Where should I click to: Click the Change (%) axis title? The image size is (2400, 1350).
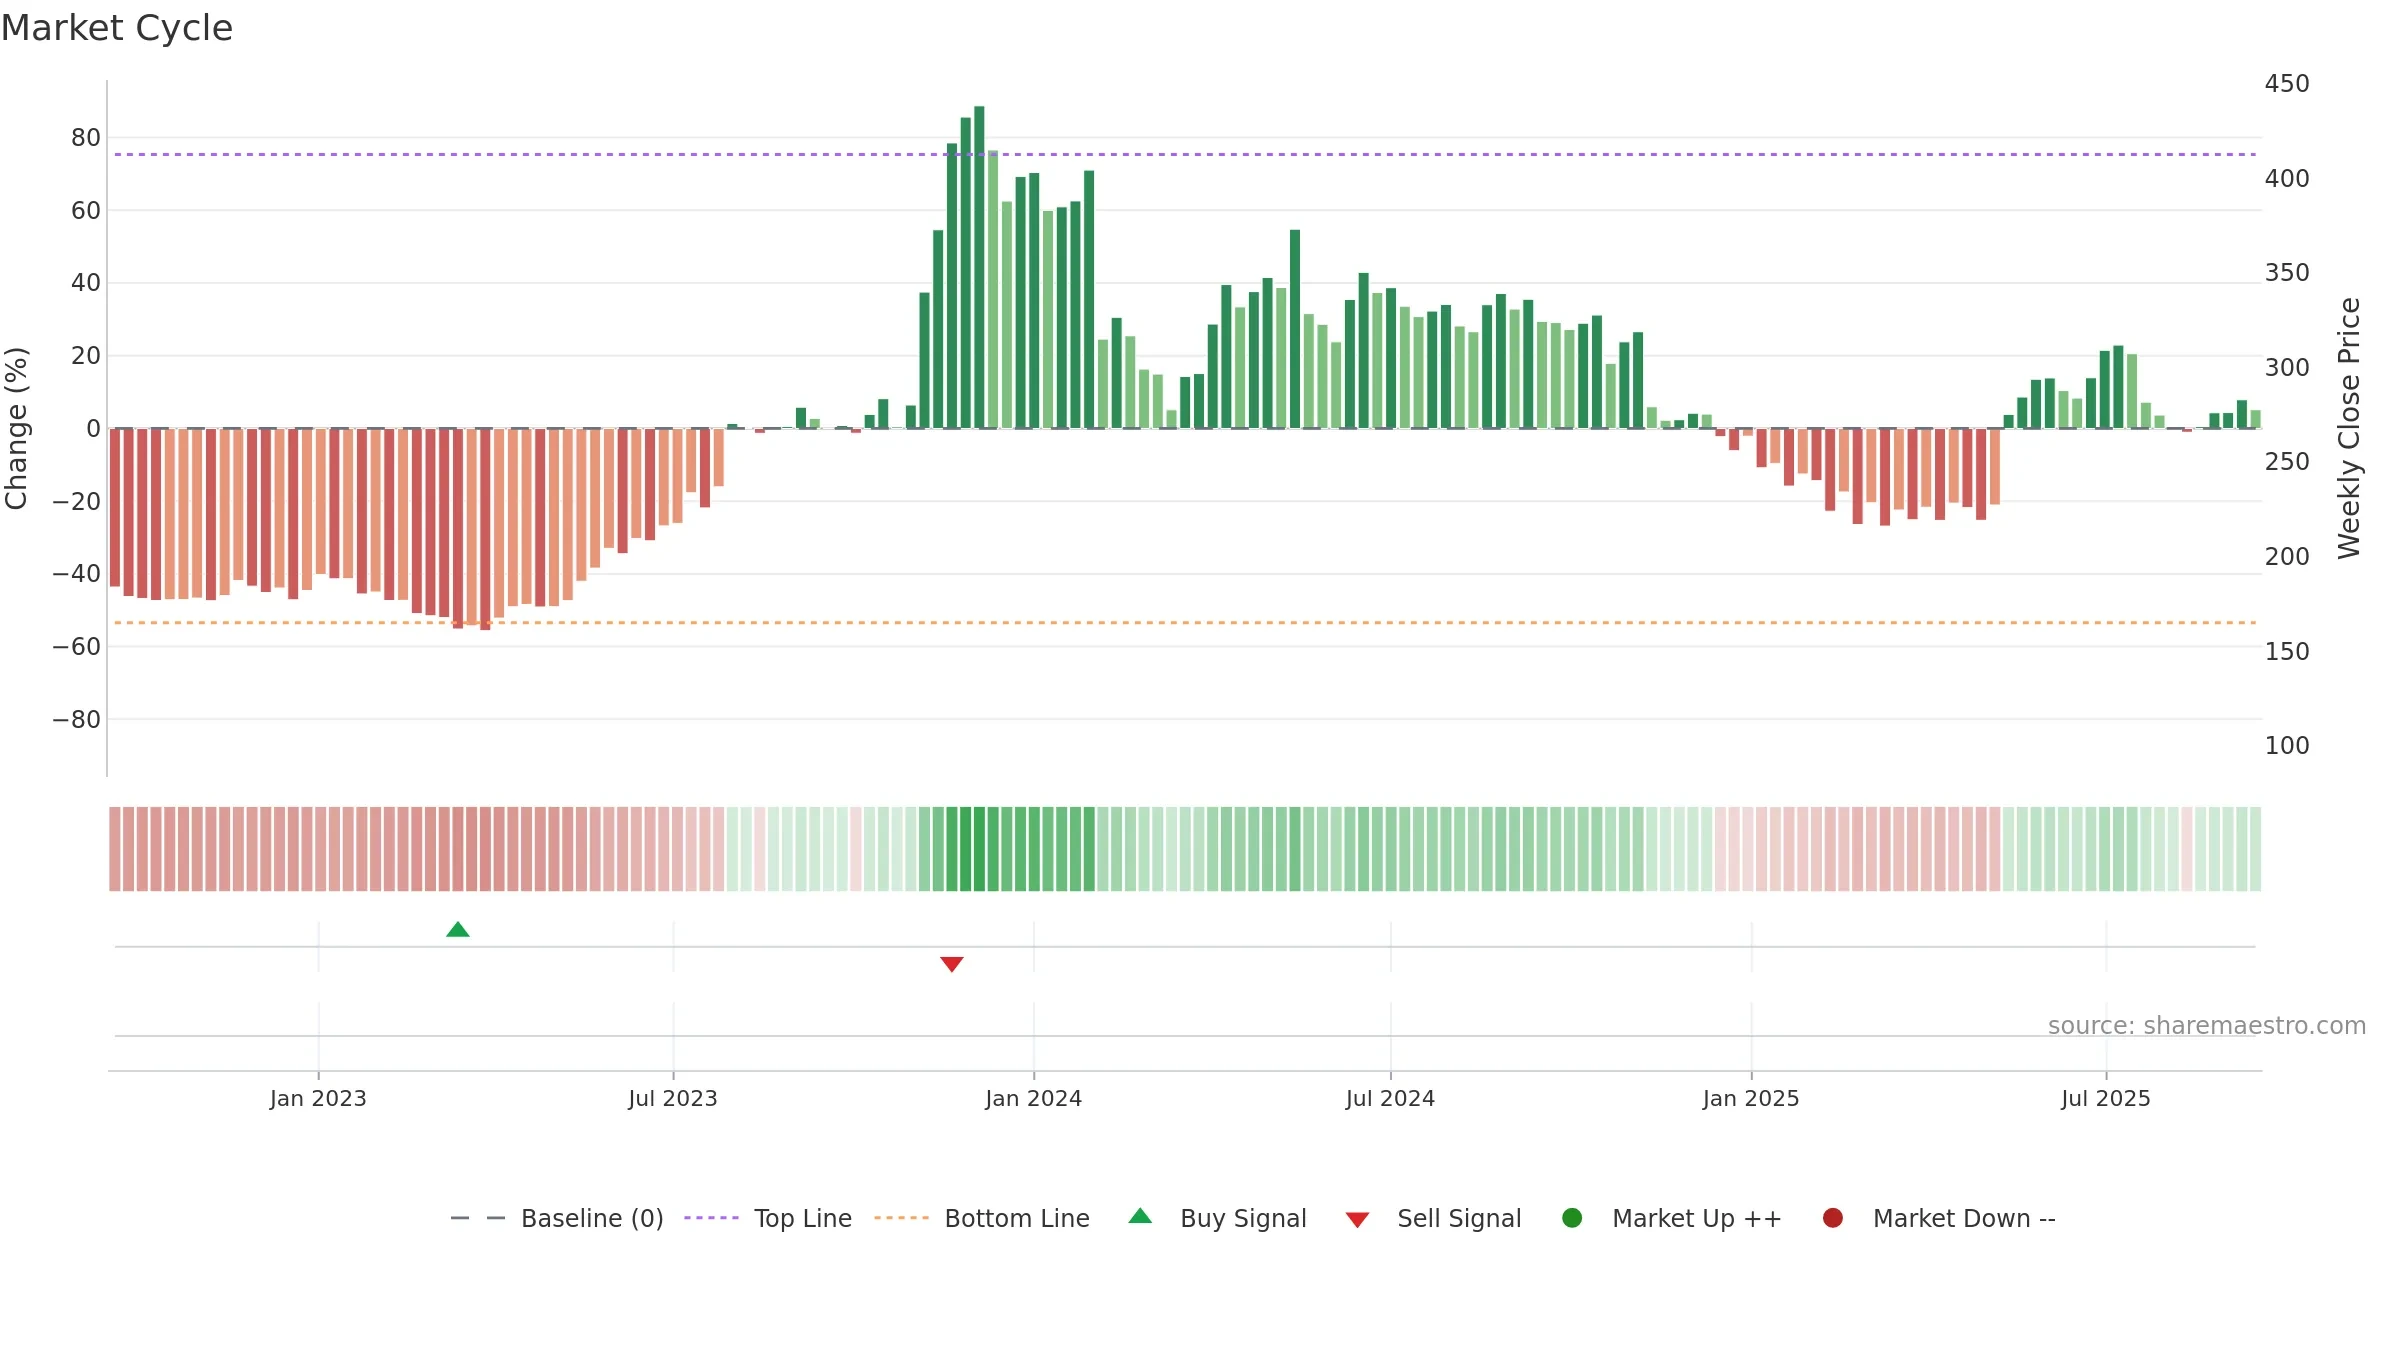click(x=16, y=428)
